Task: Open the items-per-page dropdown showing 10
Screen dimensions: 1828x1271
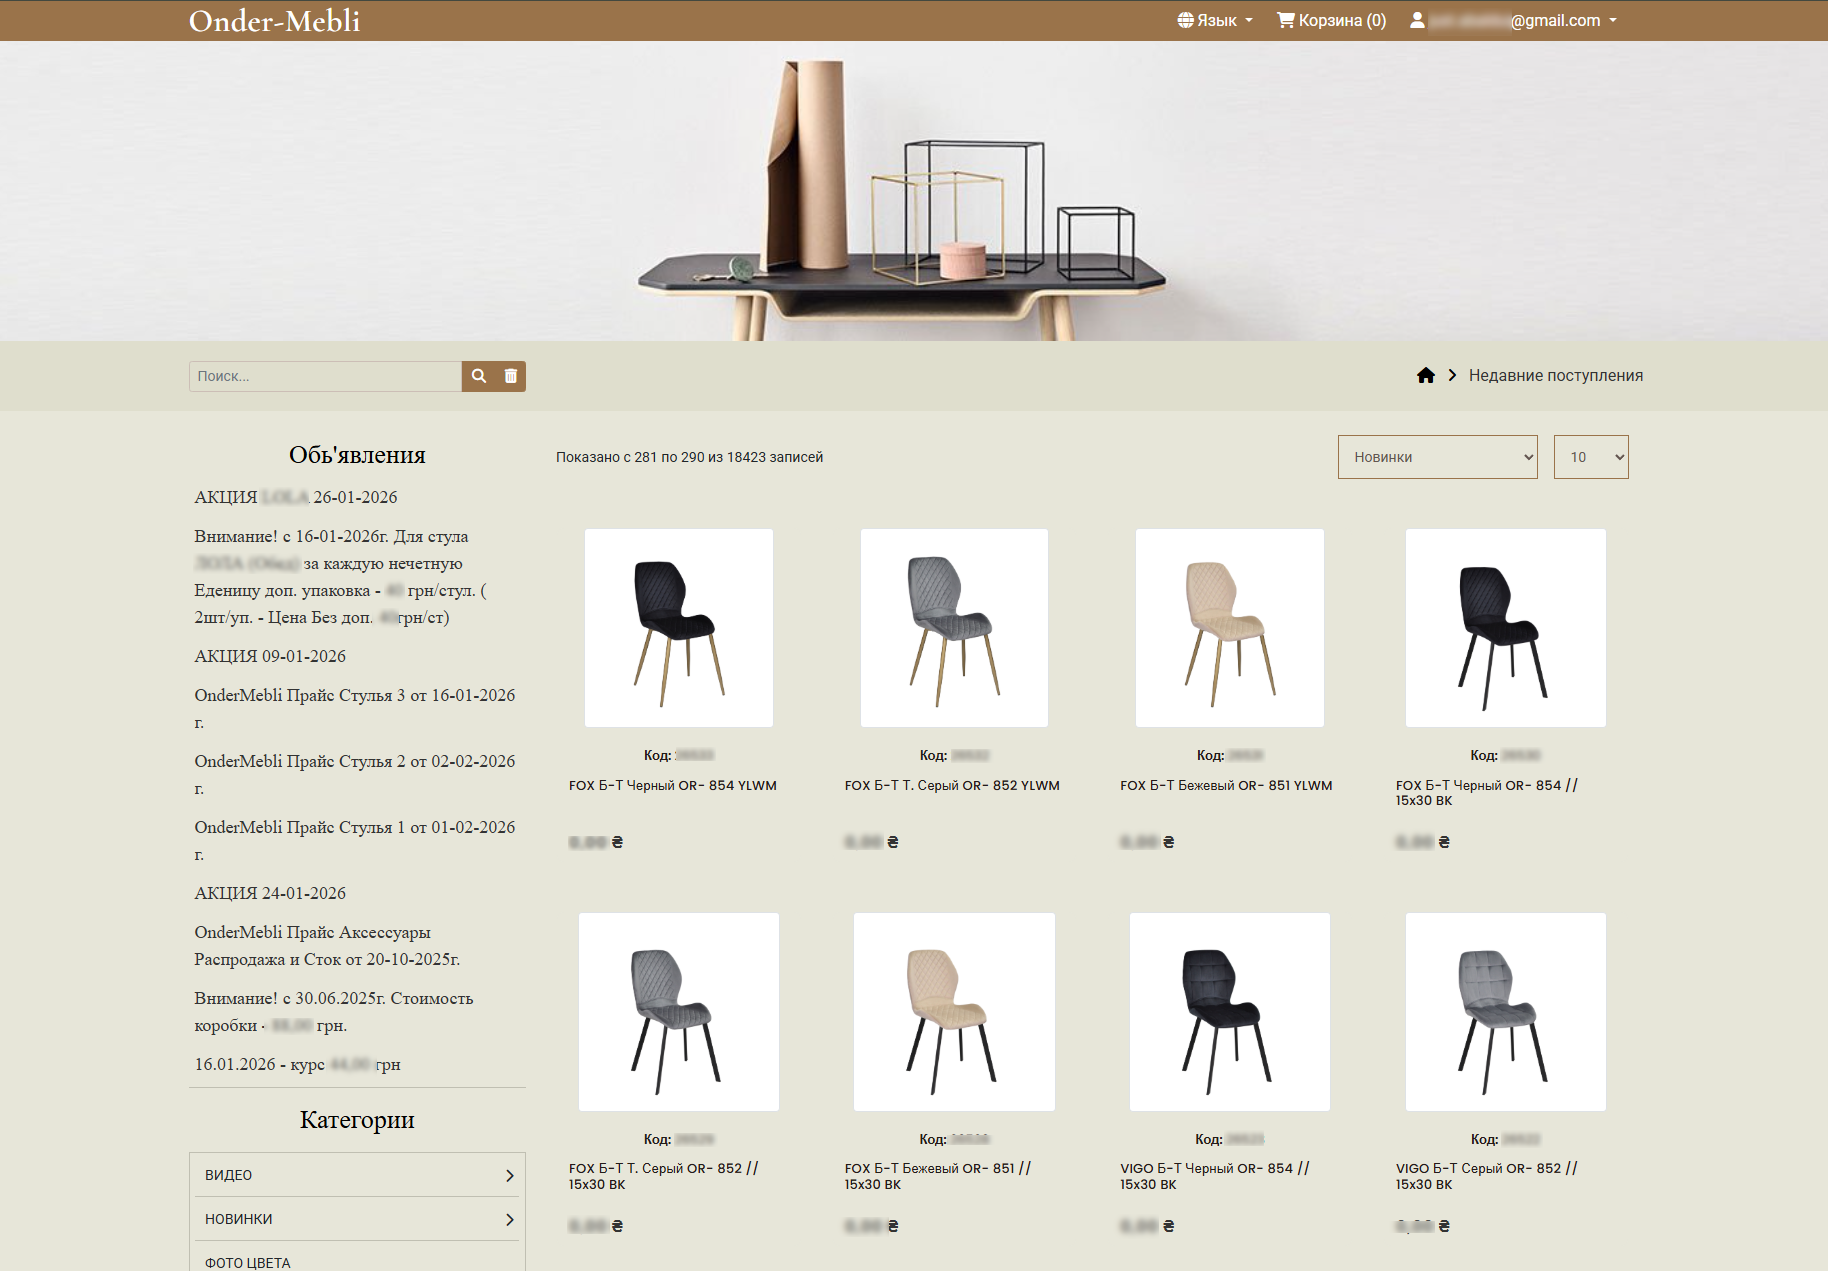Action: [1590, 457]
